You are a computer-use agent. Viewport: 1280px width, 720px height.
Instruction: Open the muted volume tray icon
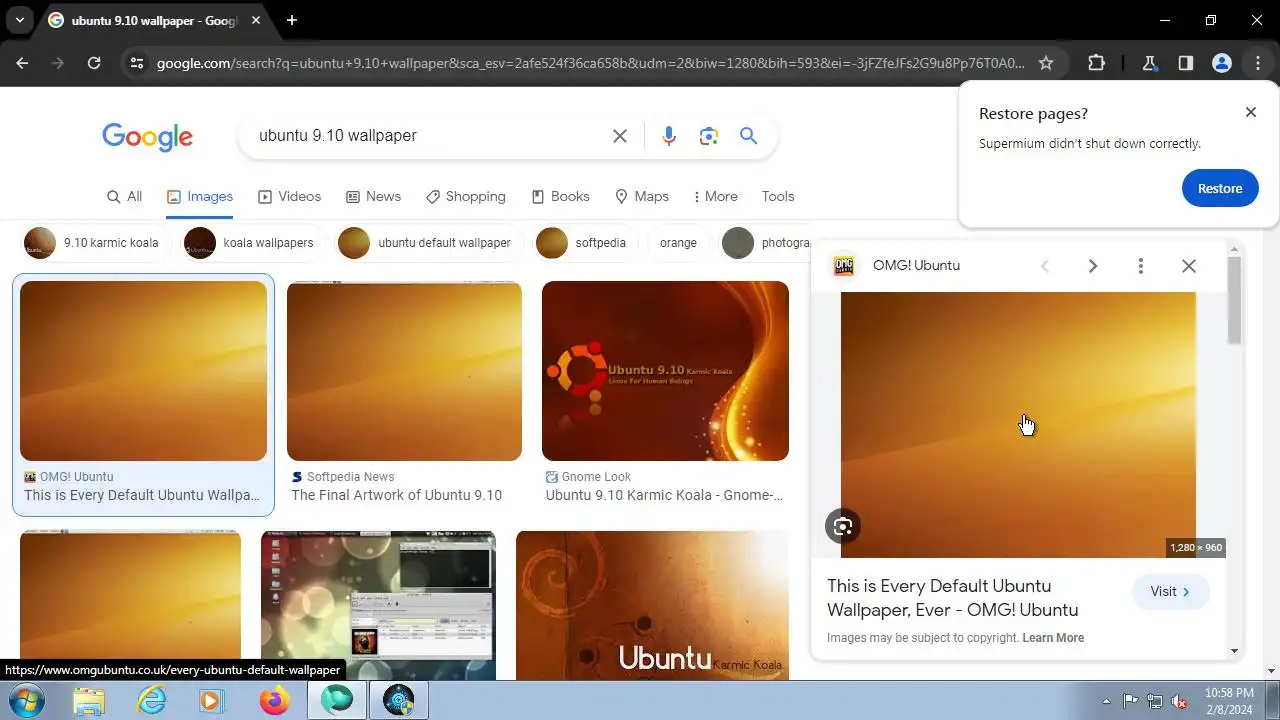pos(1180,701)
